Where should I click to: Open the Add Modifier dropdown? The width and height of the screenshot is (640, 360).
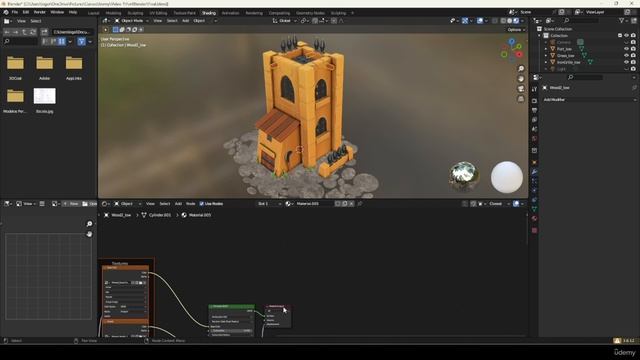(x=589, y=100)
